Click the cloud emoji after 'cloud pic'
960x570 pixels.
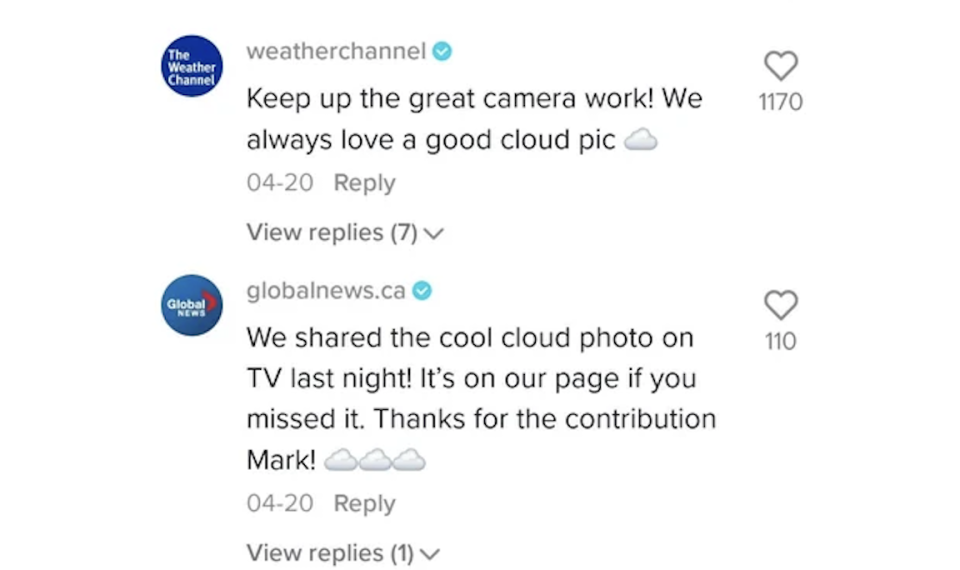point(640,142)
